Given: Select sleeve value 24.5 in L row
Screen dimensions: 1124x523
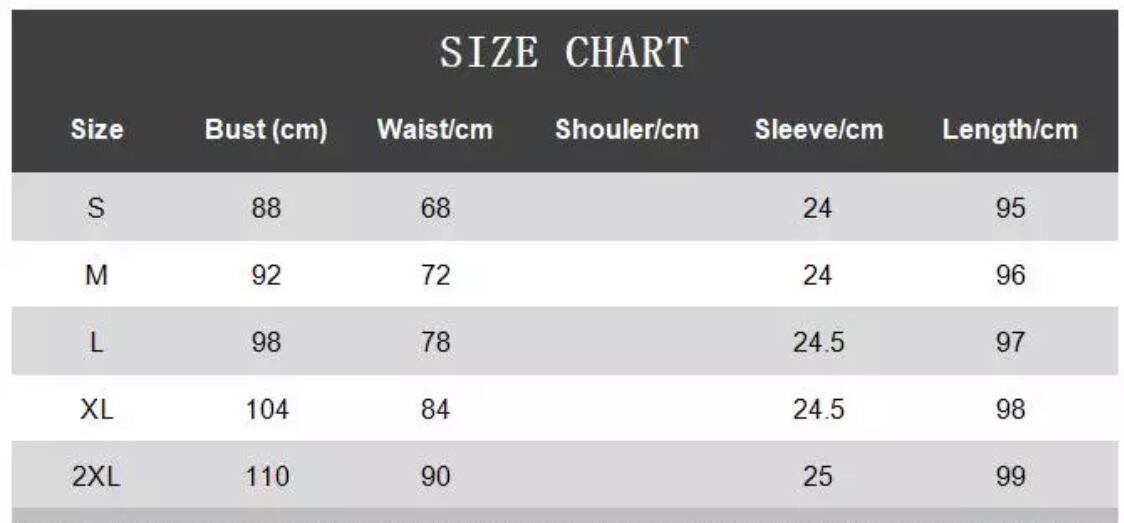Looking at the screenshot, I should click(x=818, y=342).
